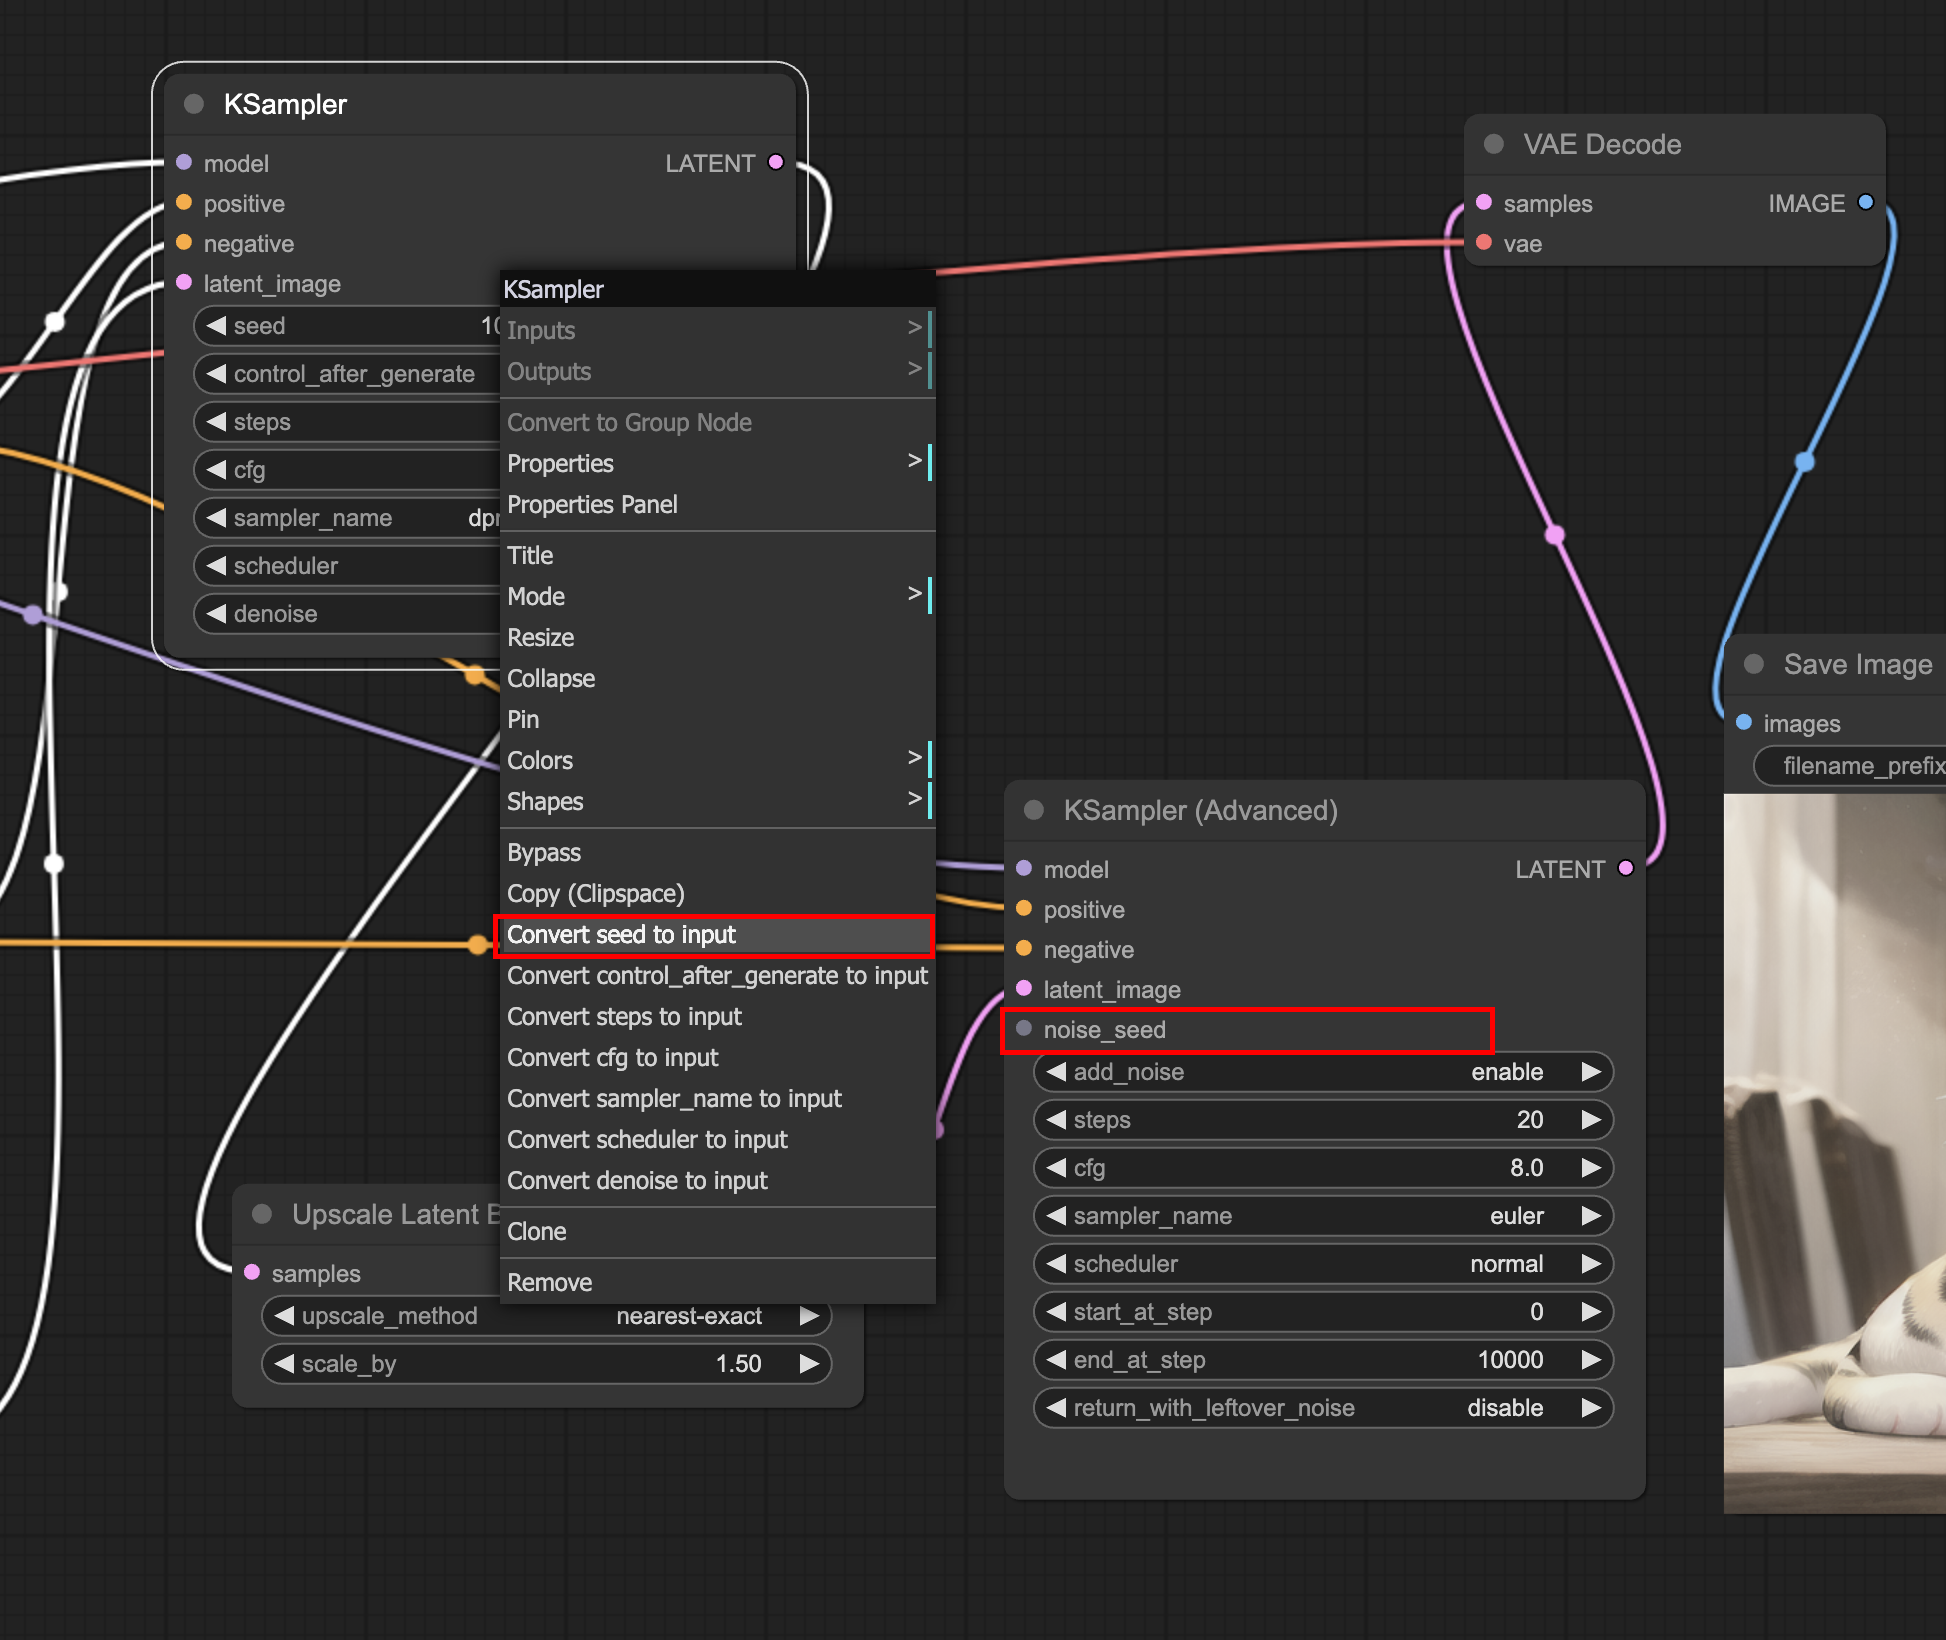Click the VAE Decode collapse dot

coord(1494,144)
